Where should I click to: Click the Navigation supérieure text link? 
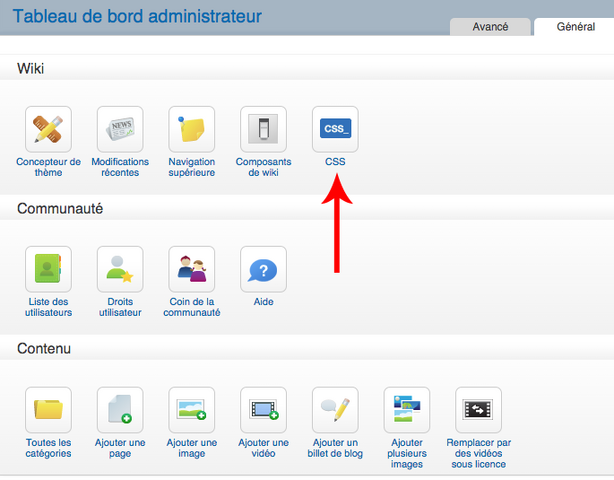(x=191, y=167)
